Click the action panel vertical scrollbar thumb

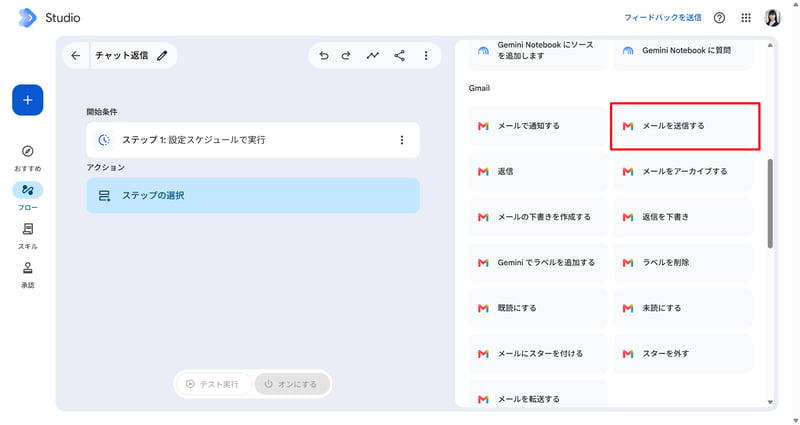770,204
